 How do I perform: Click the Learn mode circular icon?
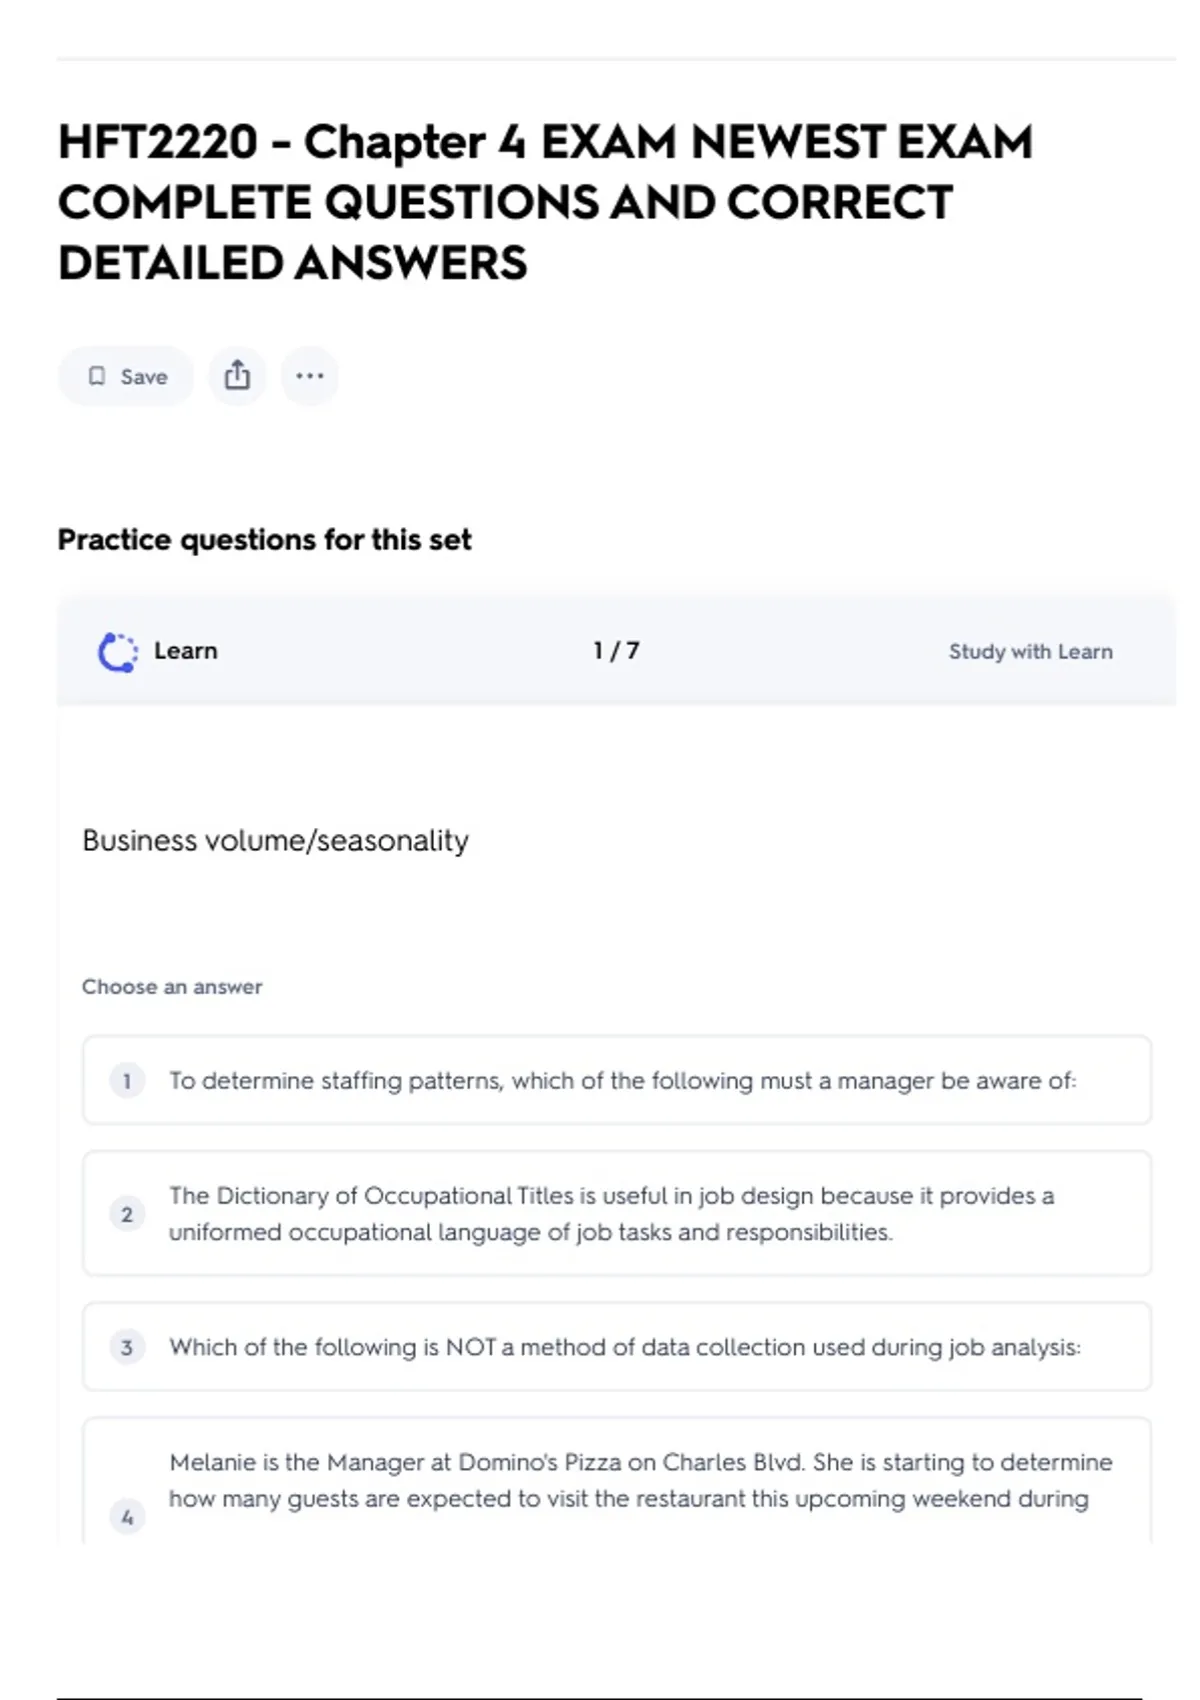tap(118, 652)
